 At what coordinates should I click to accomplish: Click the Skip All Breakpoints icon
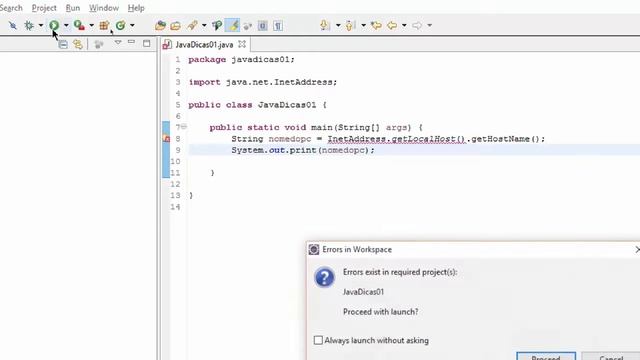tap(13, 25)
